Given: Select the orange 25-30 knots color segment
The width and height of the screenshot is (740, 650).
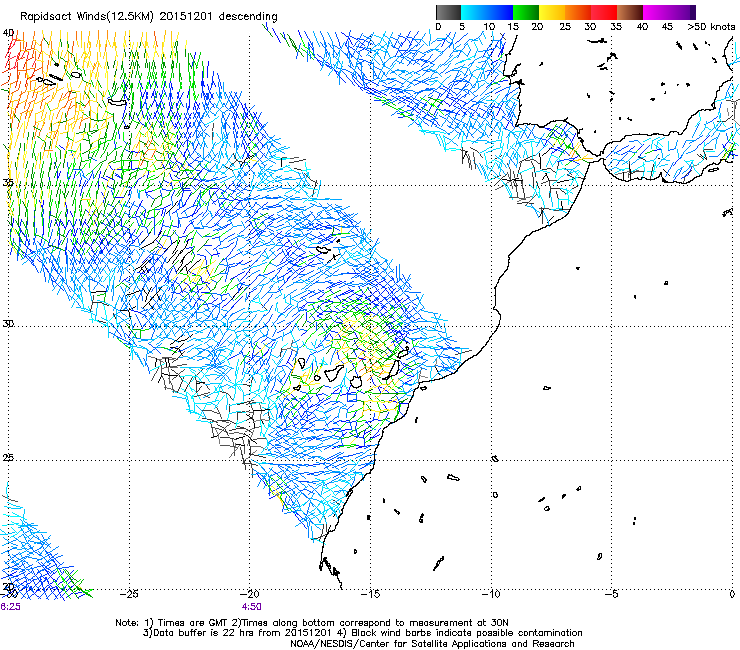Looking at the screenshot, I should 578,12.
